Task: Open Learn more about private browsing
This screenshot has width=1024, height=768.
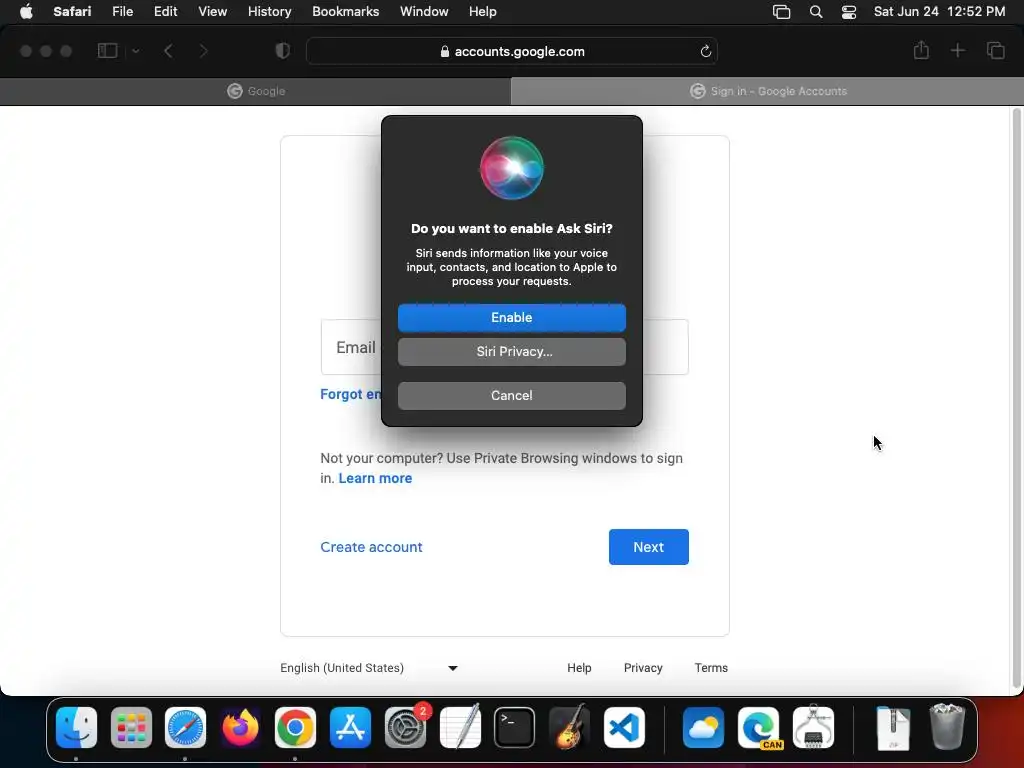Action: (375, 478)
